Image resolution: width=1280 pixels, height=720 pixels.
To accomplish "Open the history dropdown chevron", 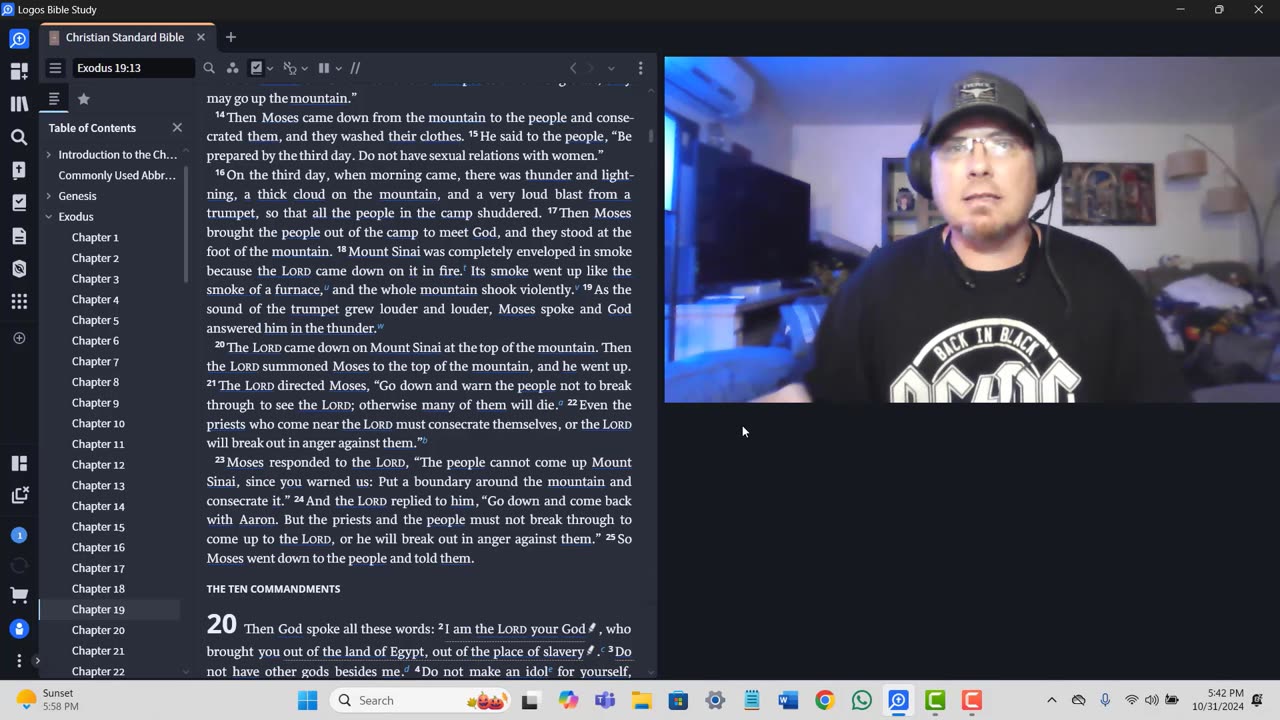I will click(x=611, y=68).
